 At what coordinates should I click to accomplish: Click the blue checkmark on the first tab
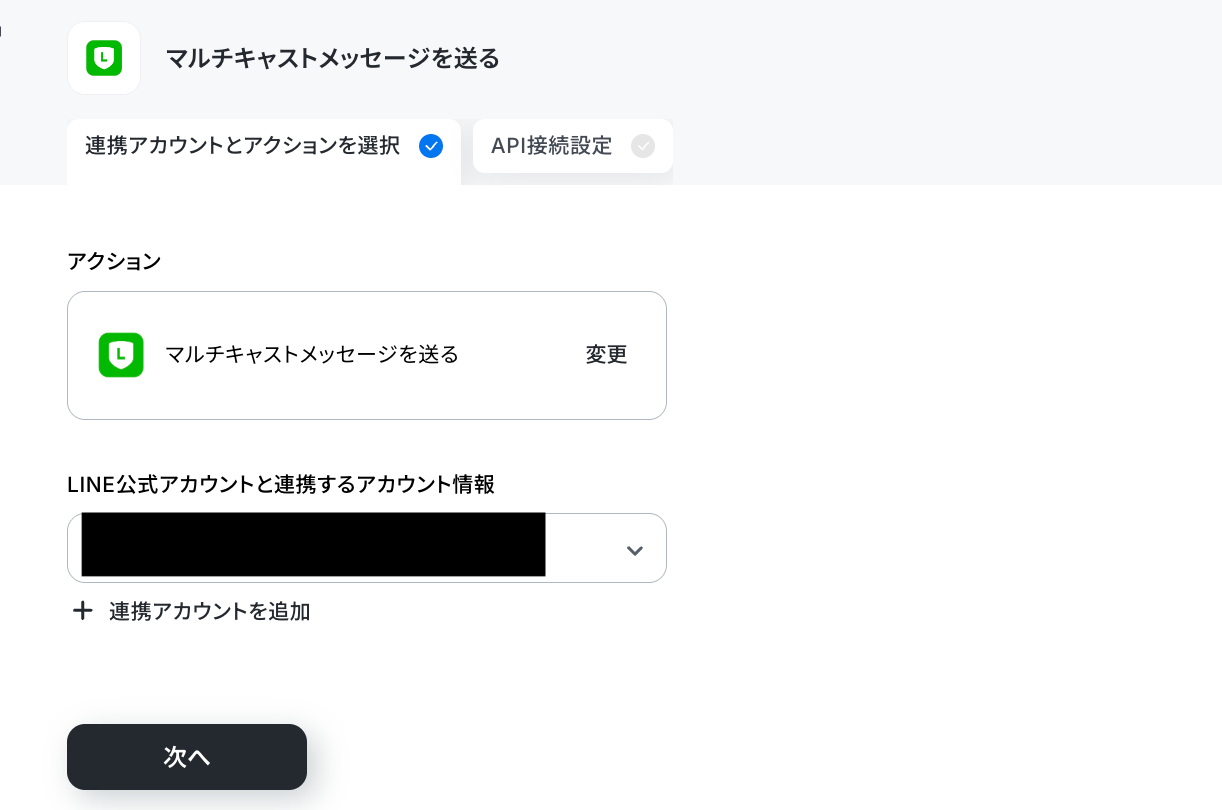431,146
